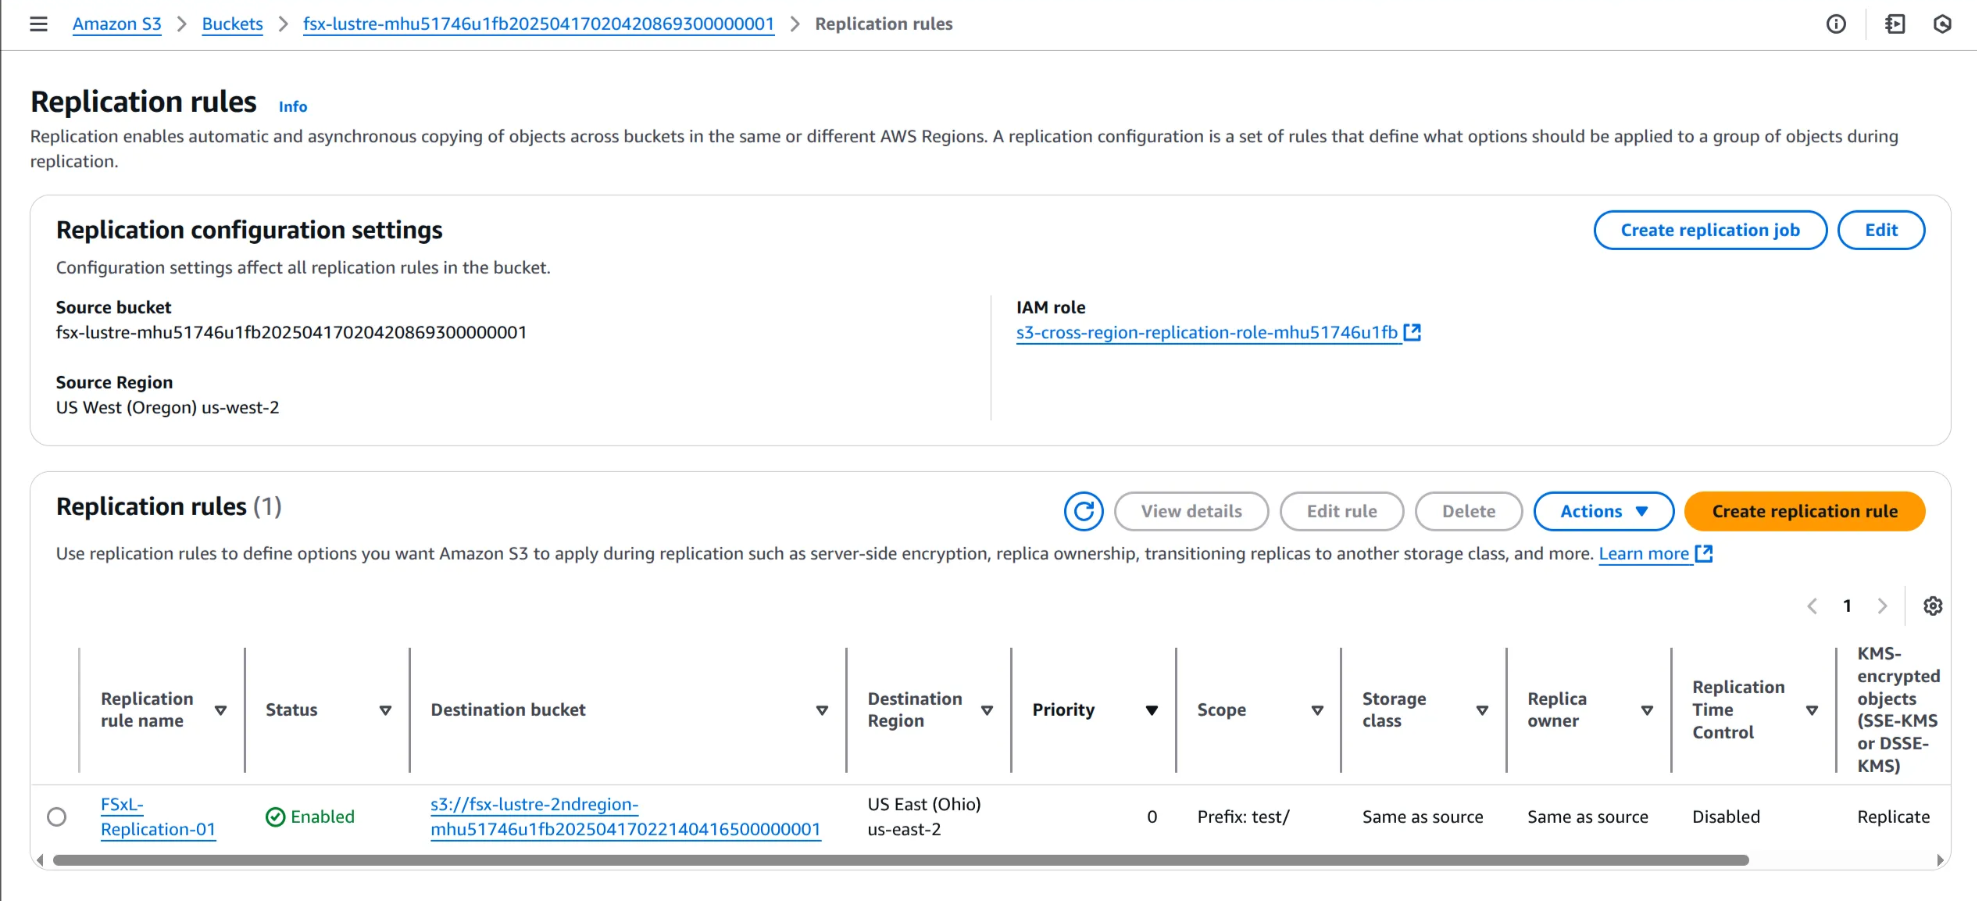Screen dimensions: 1977x901
Task: Navigate to Amazon S3 breadcrumb
Action: coord(116,24)
